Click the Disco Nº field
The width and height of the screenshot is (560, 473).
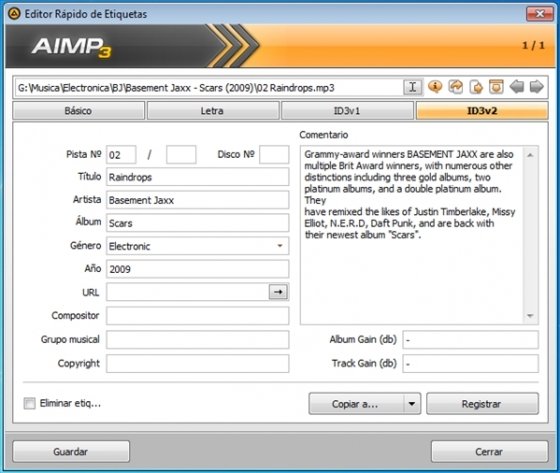(x=274, y=155)
